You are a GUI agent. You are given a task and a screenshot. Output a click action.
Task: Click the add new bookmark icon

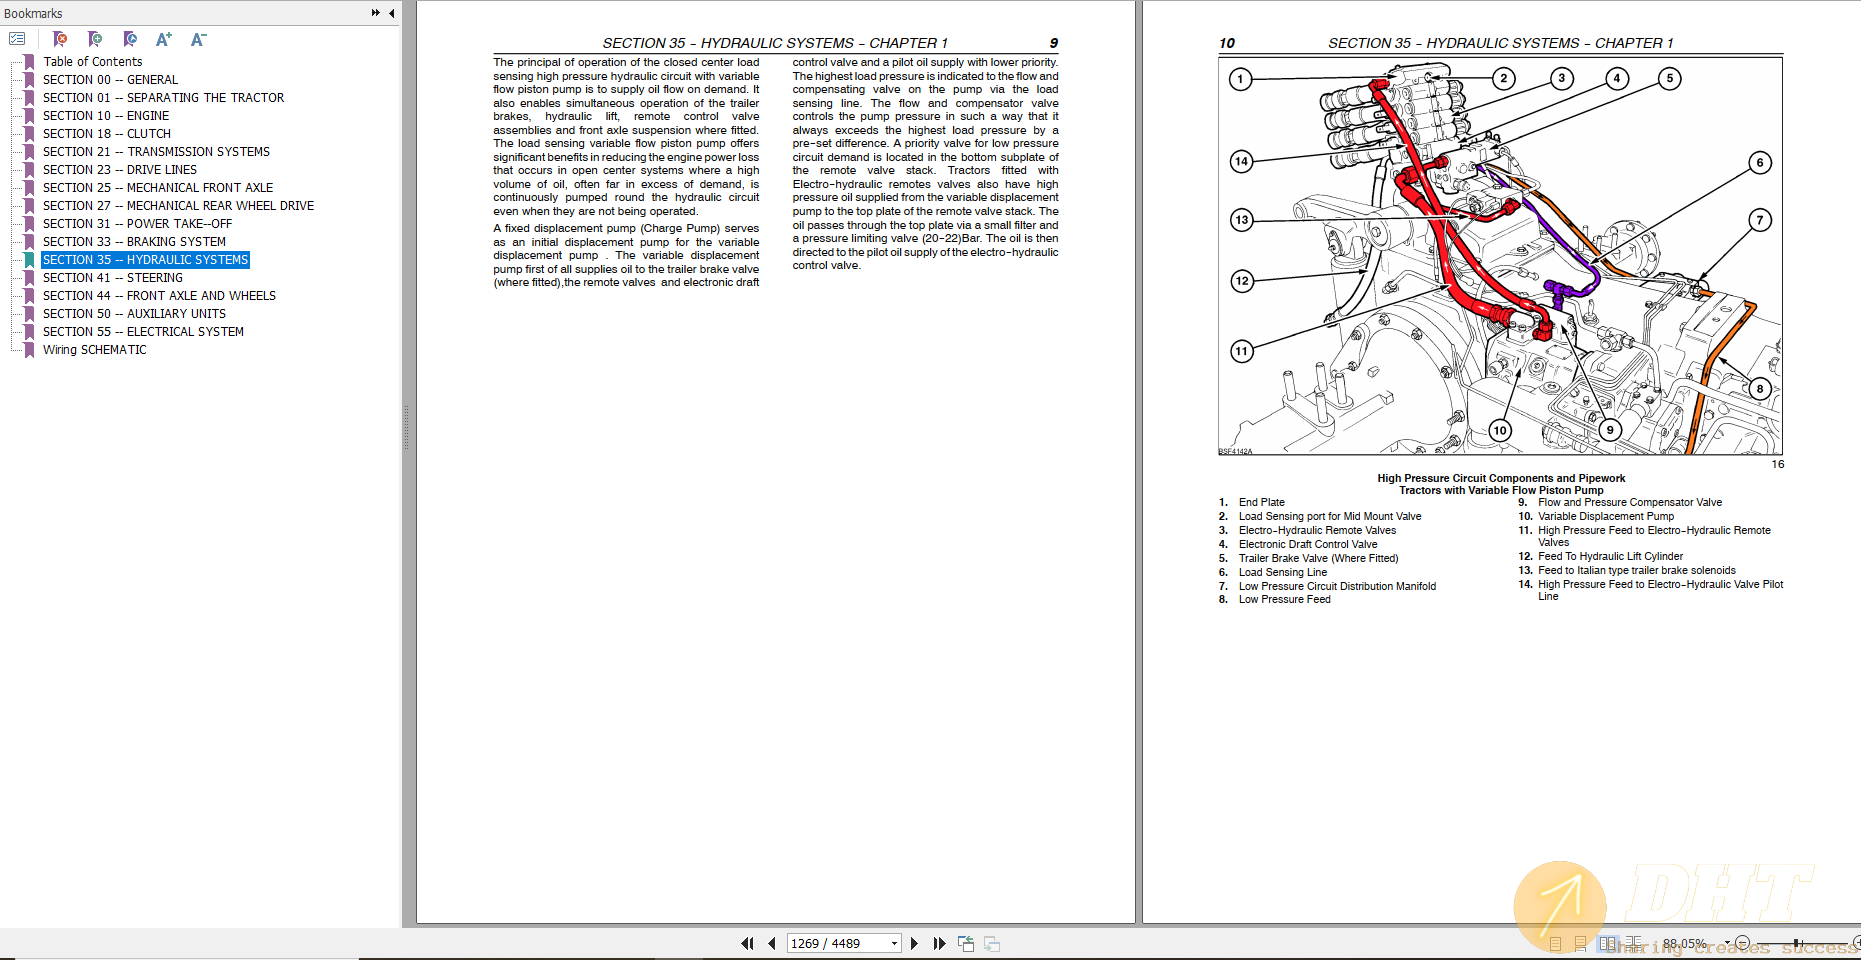[95, 39]
